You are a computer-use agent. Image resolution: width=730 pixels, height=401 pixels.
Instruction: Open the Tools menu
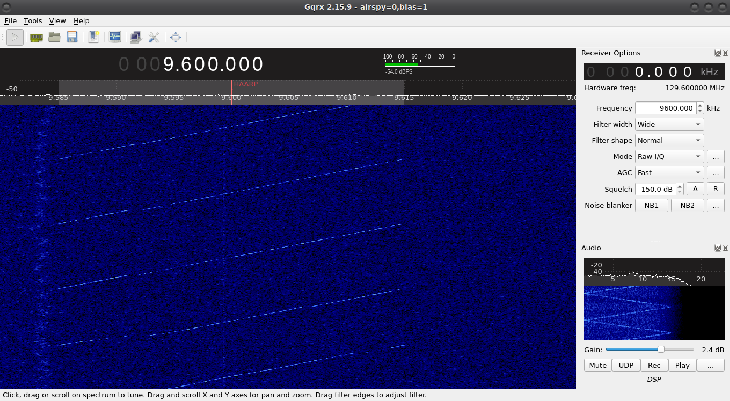point(33,20)
